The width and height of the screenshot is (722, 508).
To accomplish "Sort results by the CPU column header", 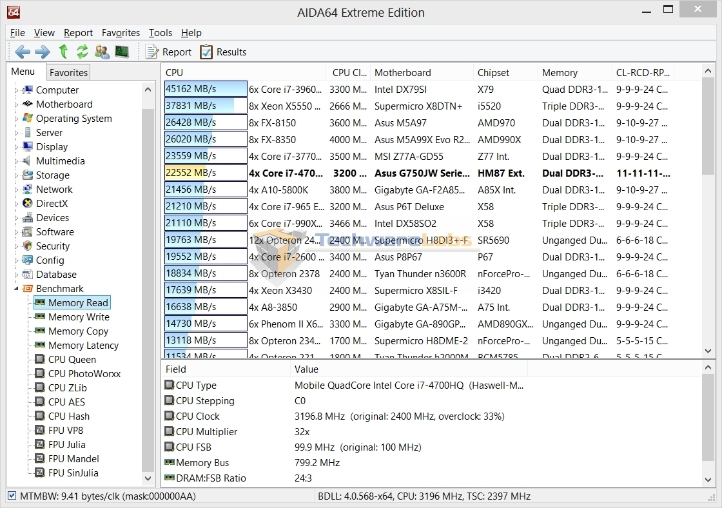I will coord(244,72).
